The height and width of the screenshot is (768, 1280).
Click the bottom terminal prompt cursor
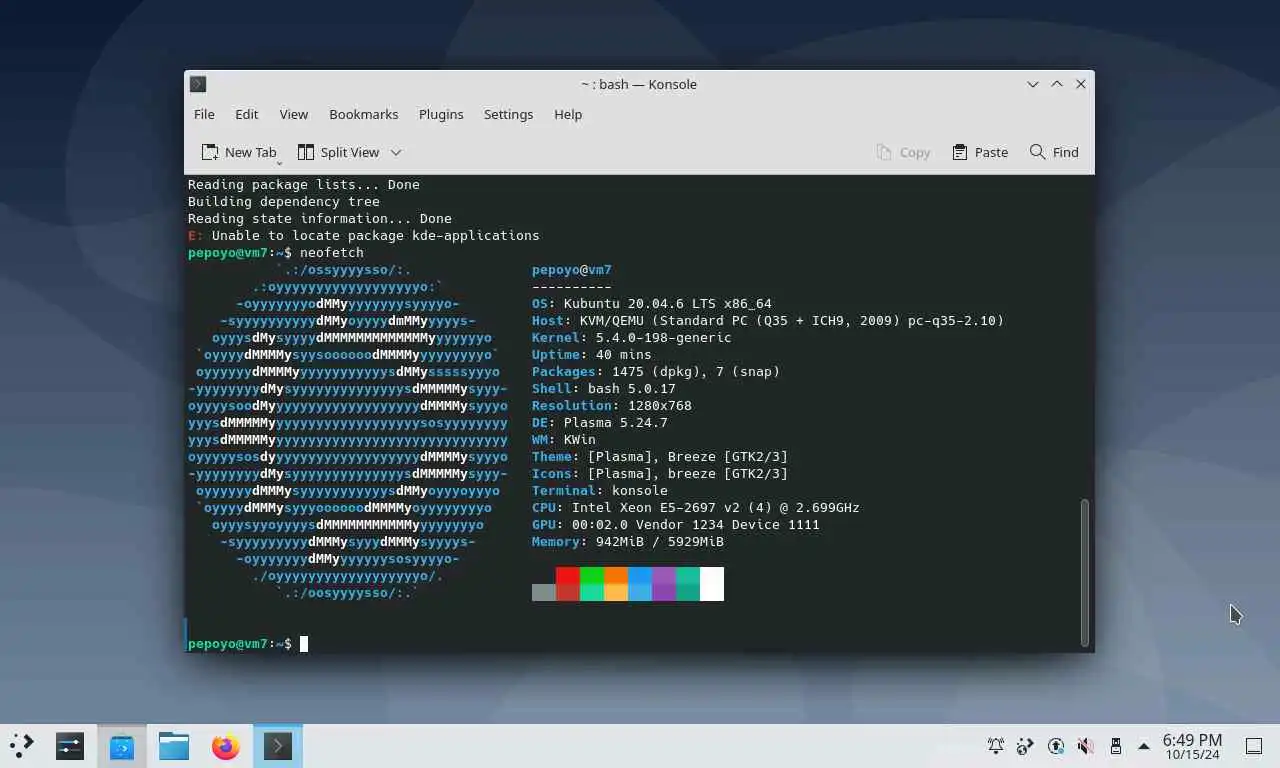304,644
